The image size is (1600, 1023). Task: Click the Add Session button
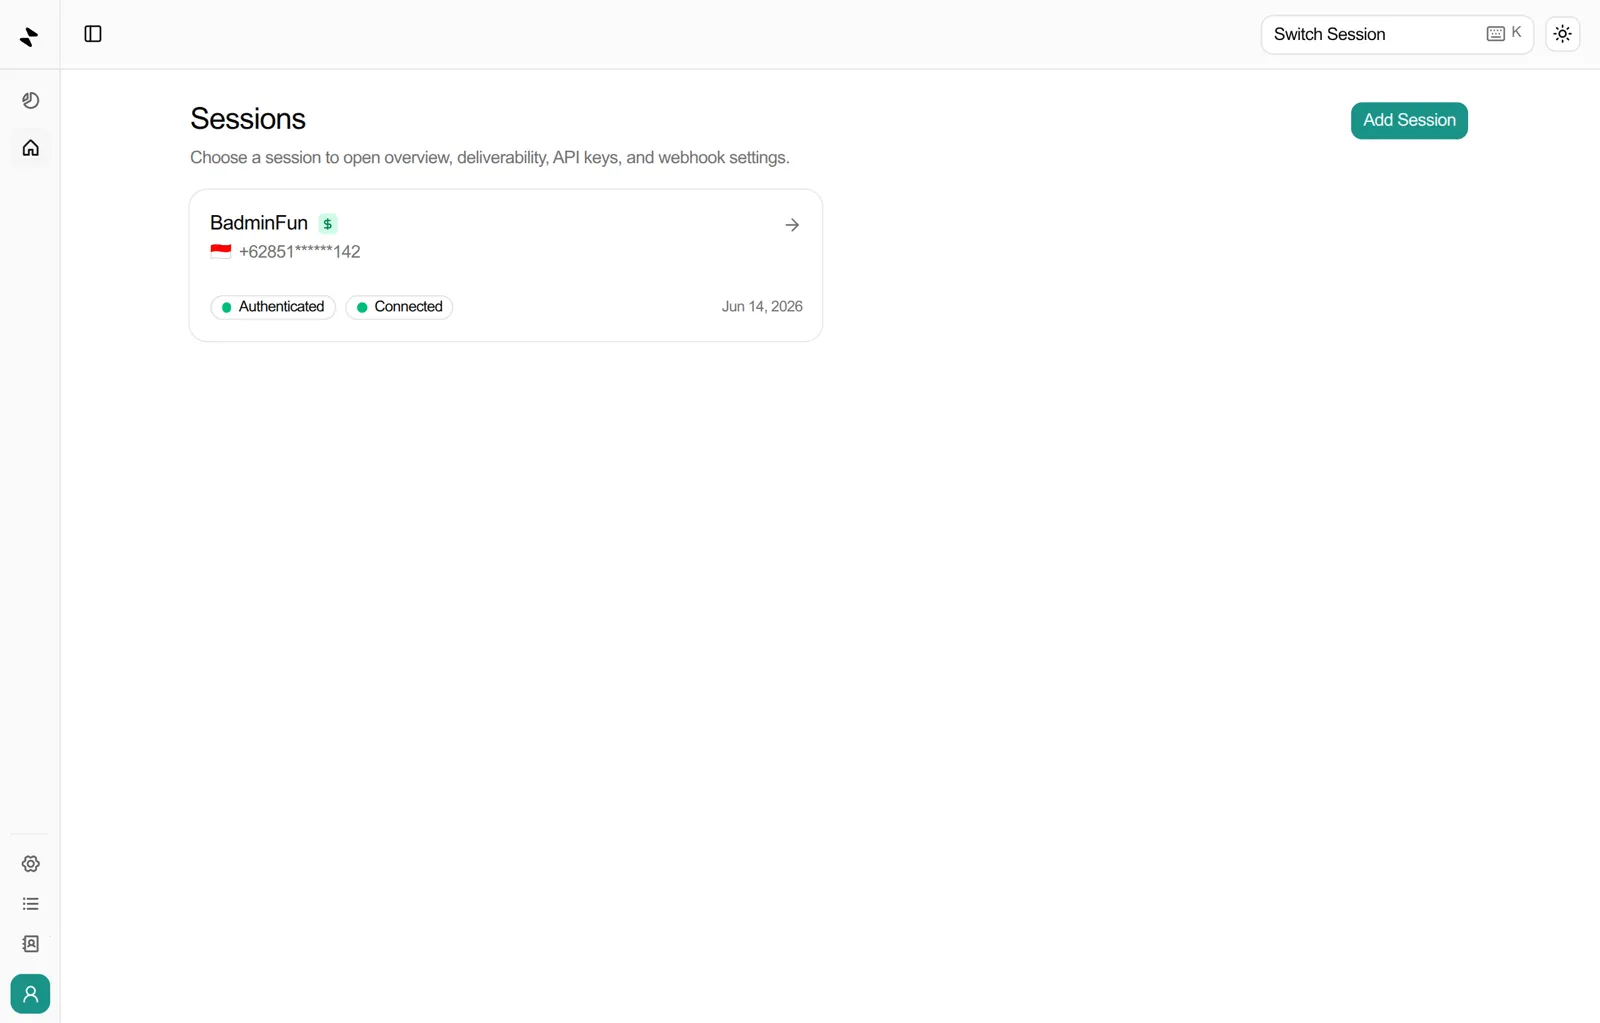pos(1409,120)
